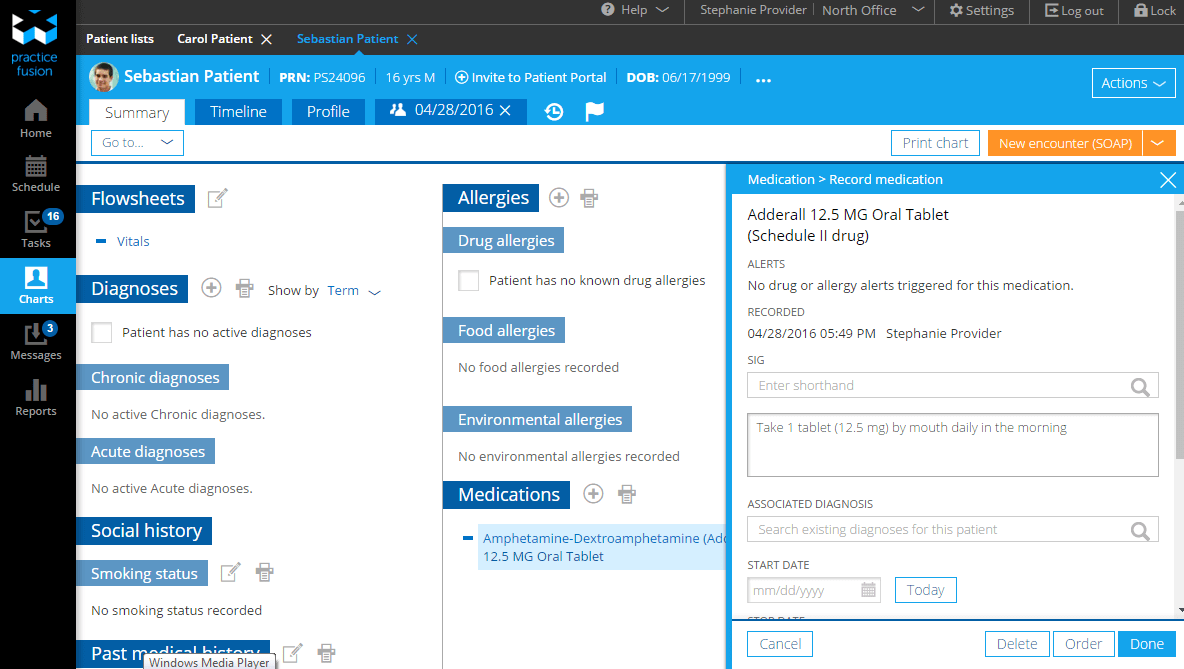Open the encounter history clock icon
The height and width of the screenshot is (669, 1184).
pos(554,112)
